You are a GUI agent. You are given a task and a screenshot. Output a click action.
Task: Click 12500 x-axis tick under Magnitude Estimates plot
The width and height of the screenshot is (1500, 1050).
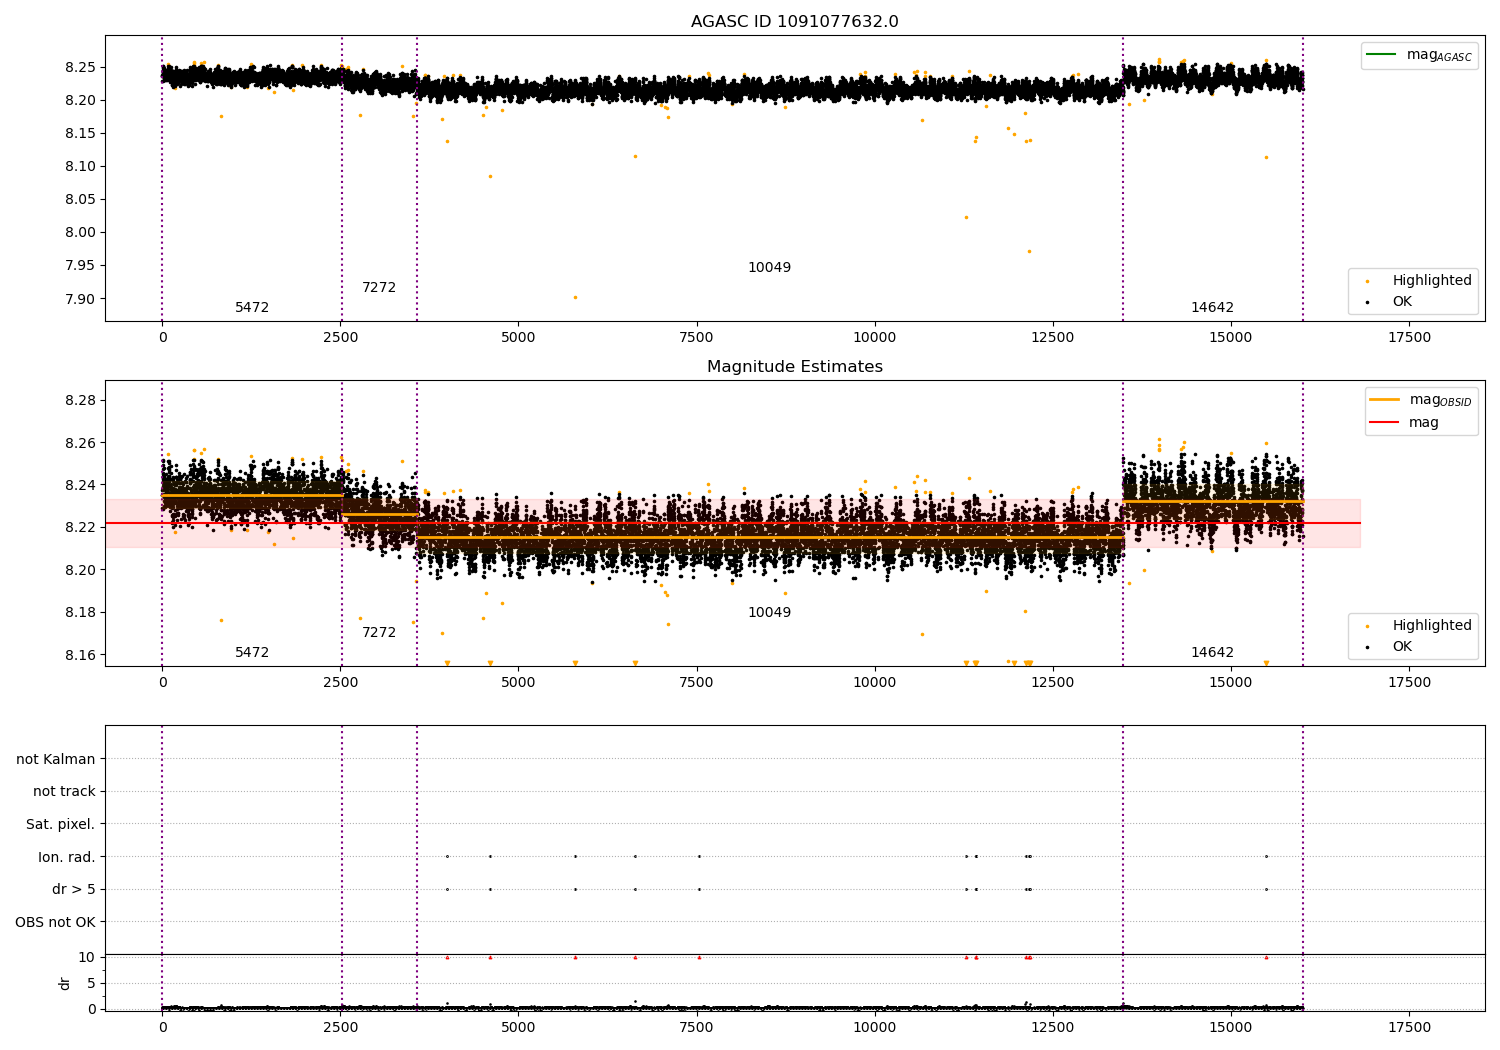1052,683
